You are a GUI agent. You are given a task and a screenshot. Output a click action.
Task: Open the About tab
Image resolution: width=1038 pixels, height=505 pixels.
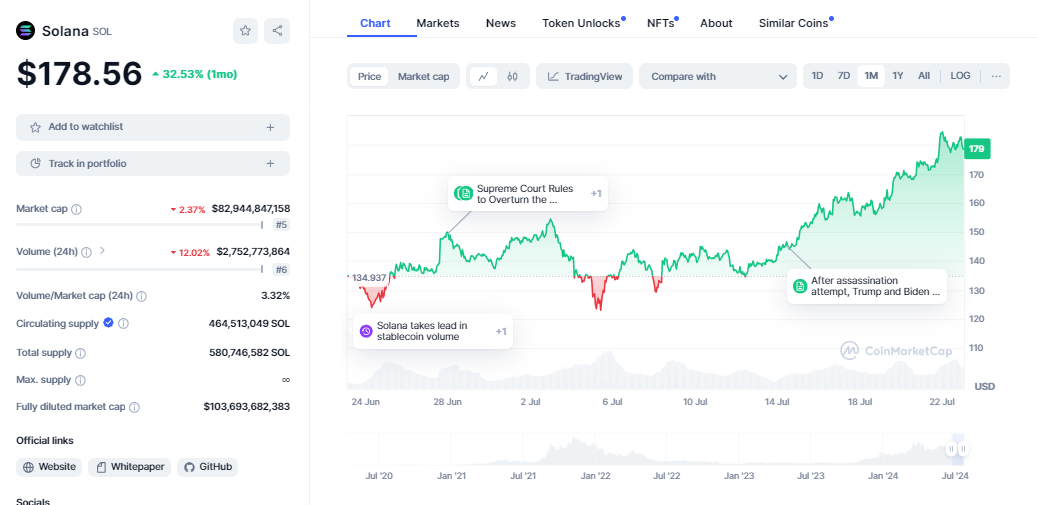716,23
